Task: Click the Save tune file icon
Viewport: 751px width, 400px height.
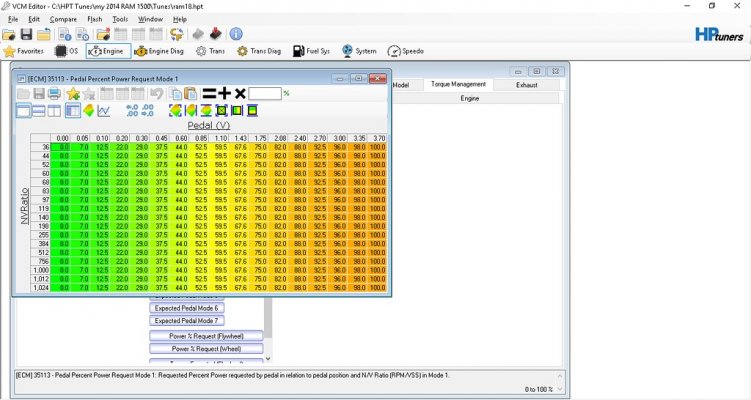Action: (26, 34)
